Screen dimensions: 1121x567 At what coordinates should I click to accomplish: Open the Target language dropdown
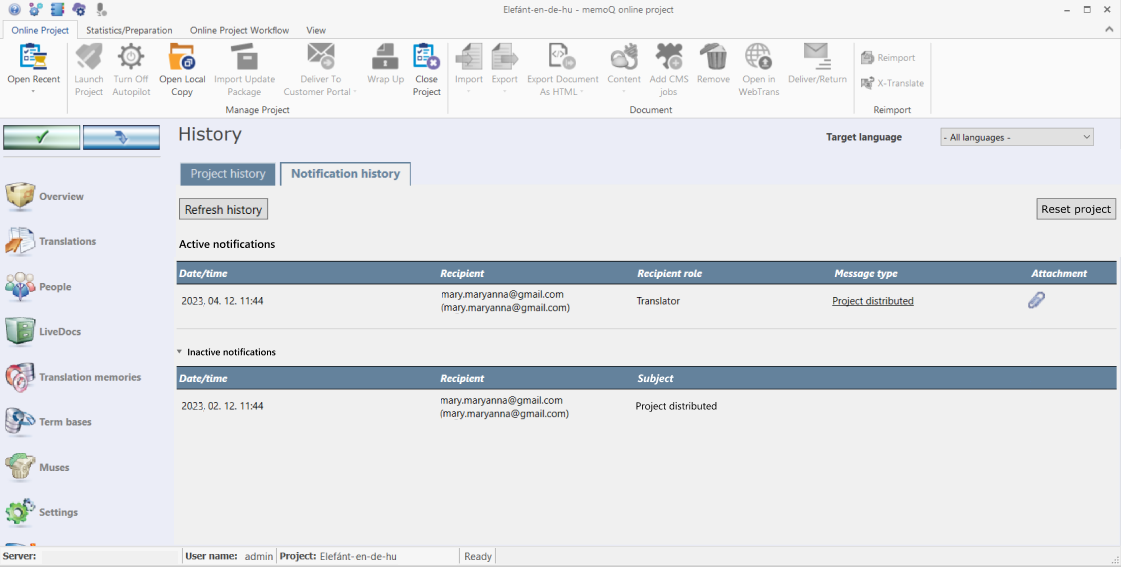pos(1016,137)
